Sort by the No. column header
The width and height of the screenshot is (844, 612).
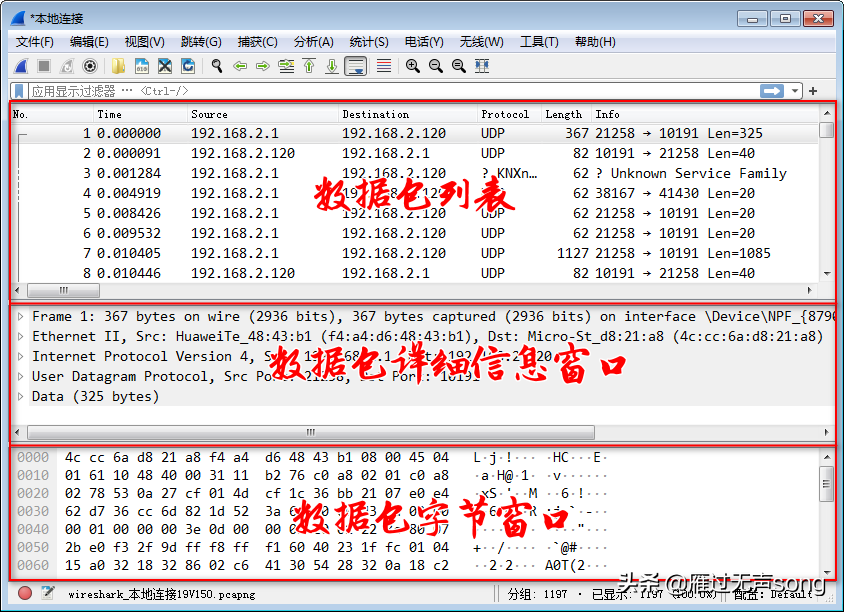coord(52,114)
